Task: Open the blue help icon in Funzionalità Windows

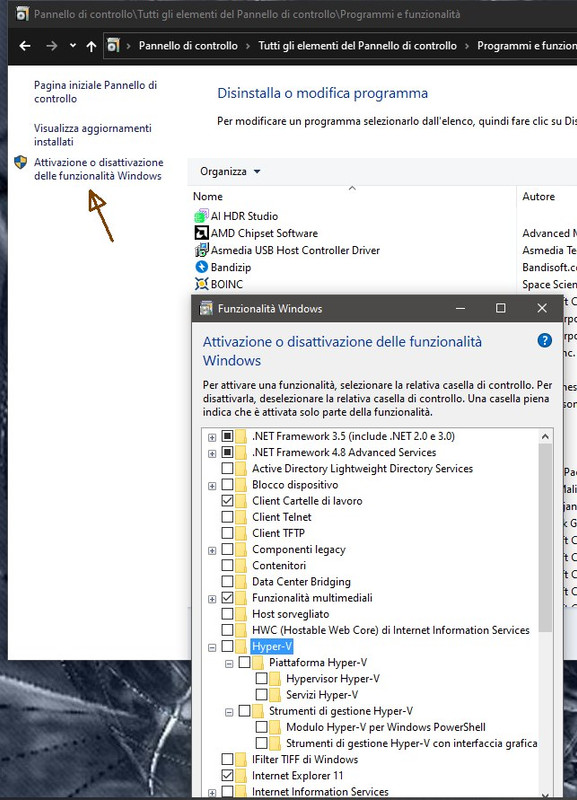Action: click(544, 340)
